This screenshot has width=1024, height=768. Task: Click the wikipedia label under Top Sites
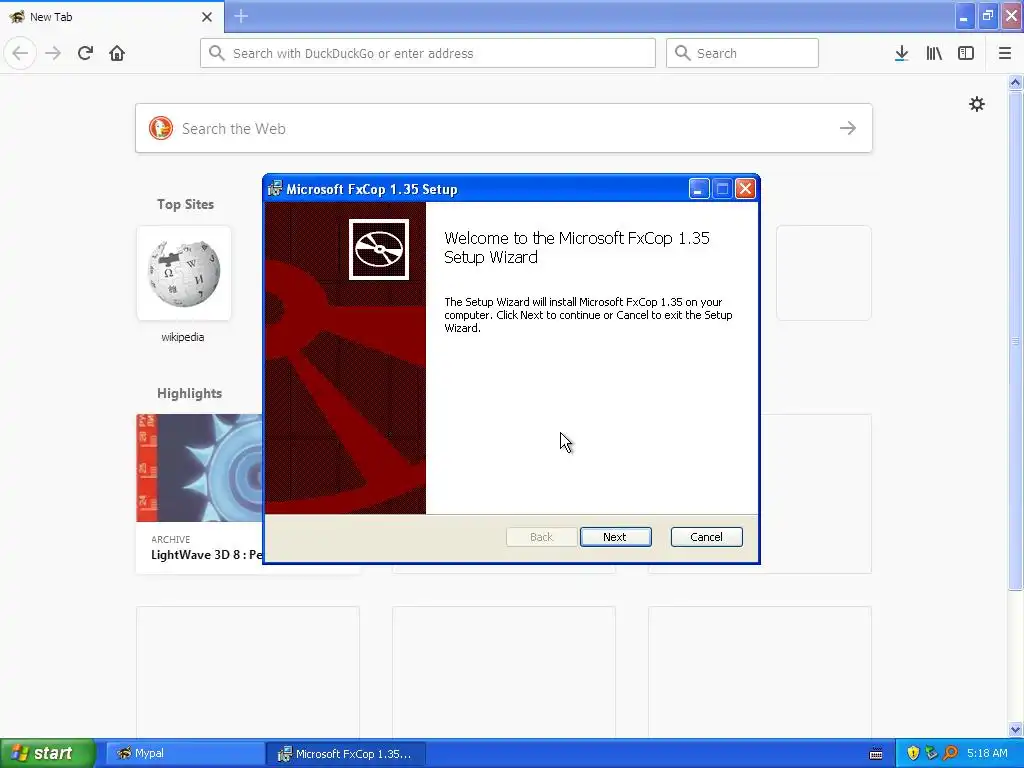(183, 337)
